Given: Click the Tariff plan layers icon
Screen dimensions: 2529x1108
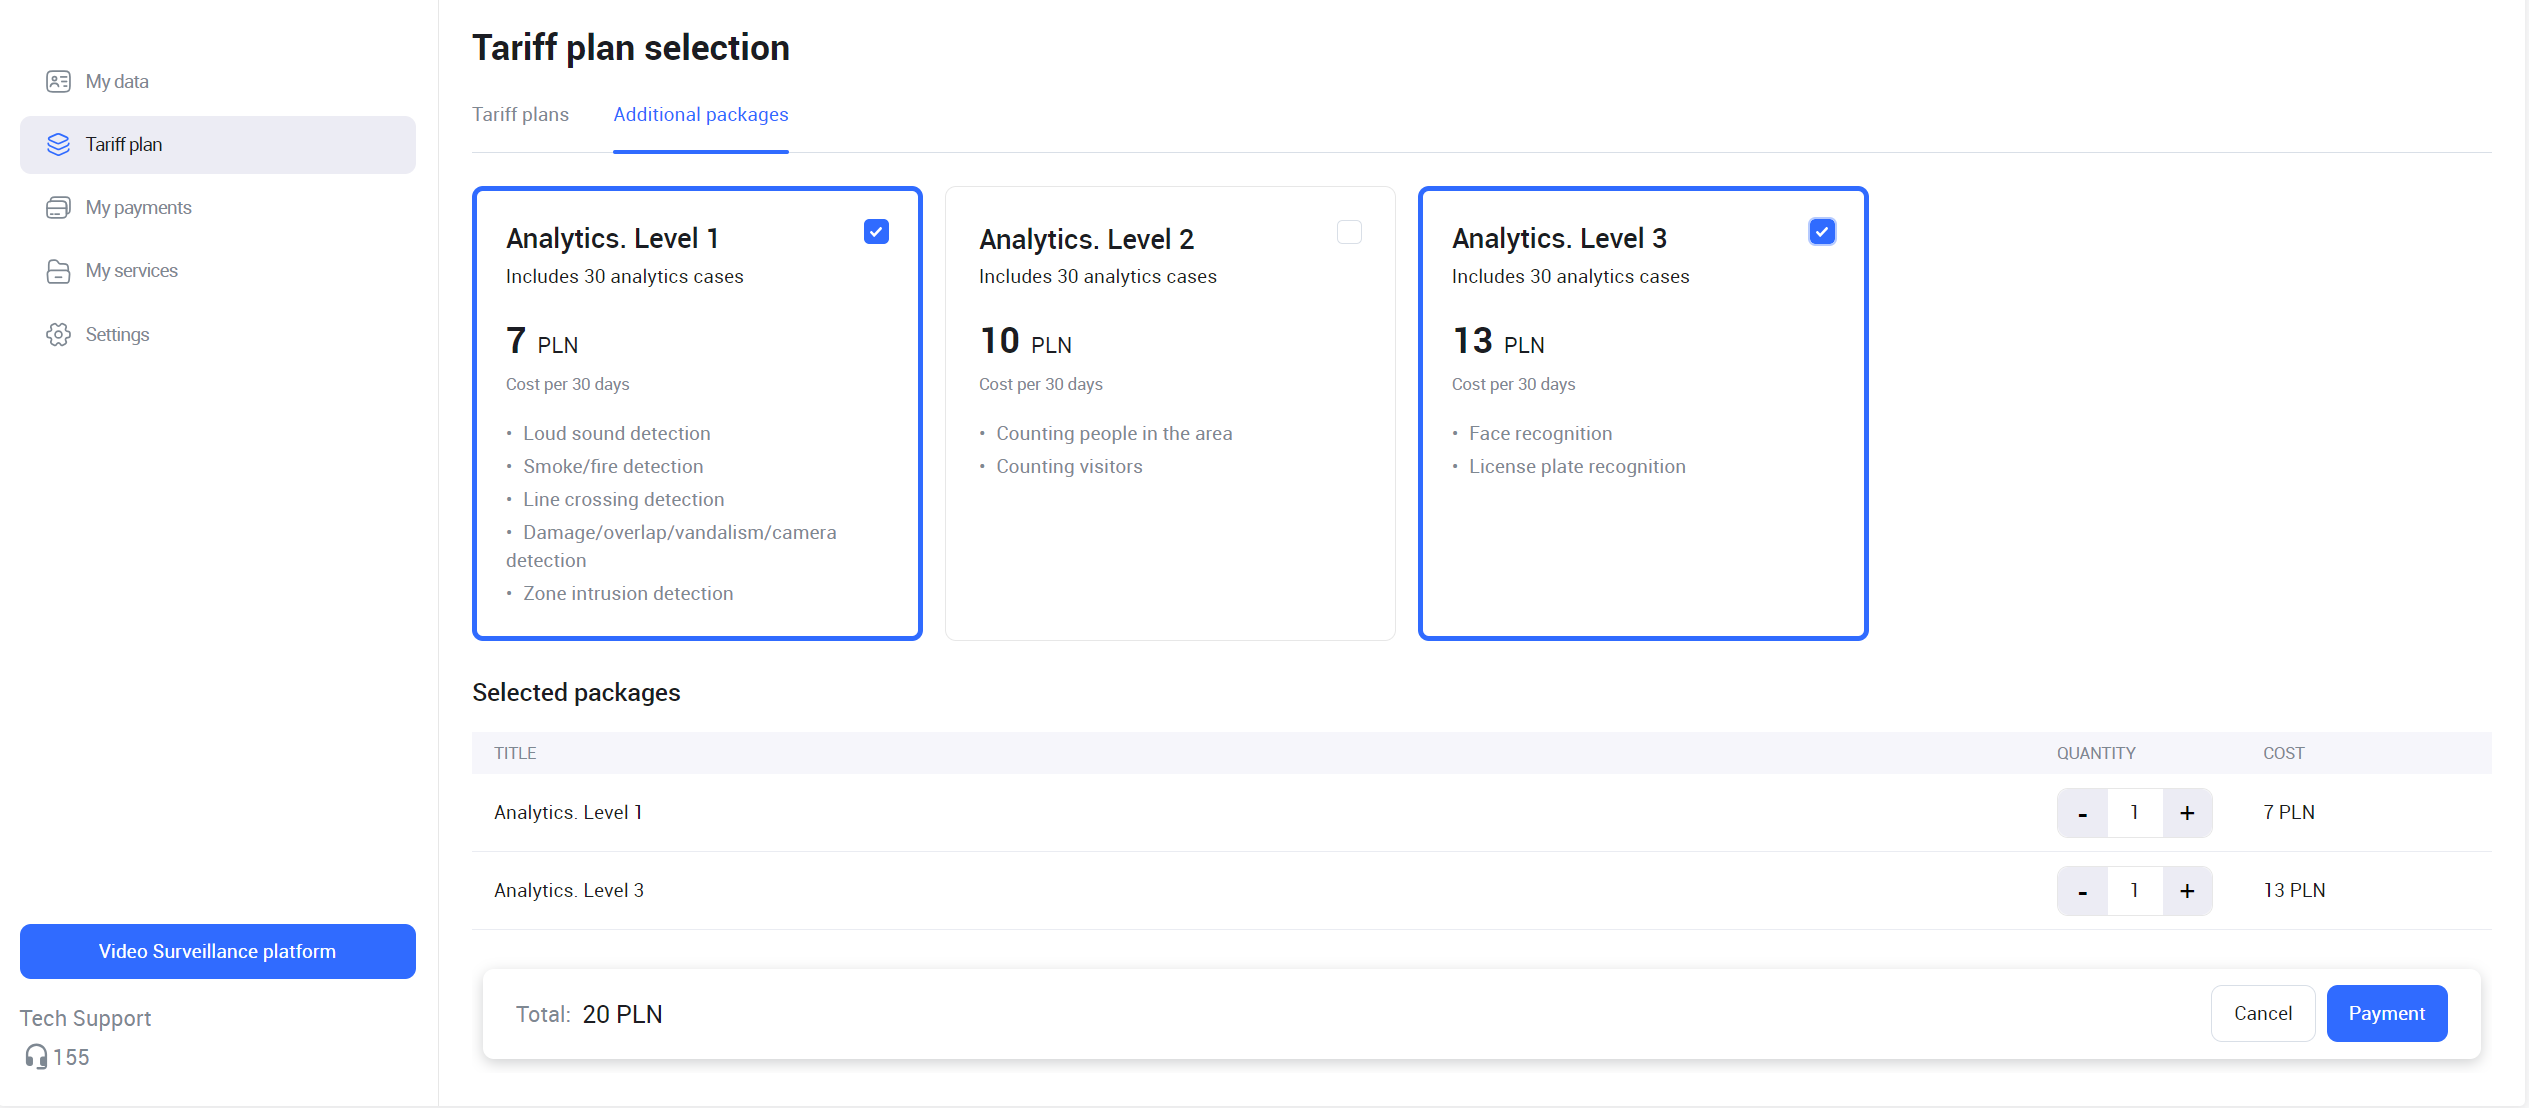Looking at the screenshot, I should pos(58,145).
